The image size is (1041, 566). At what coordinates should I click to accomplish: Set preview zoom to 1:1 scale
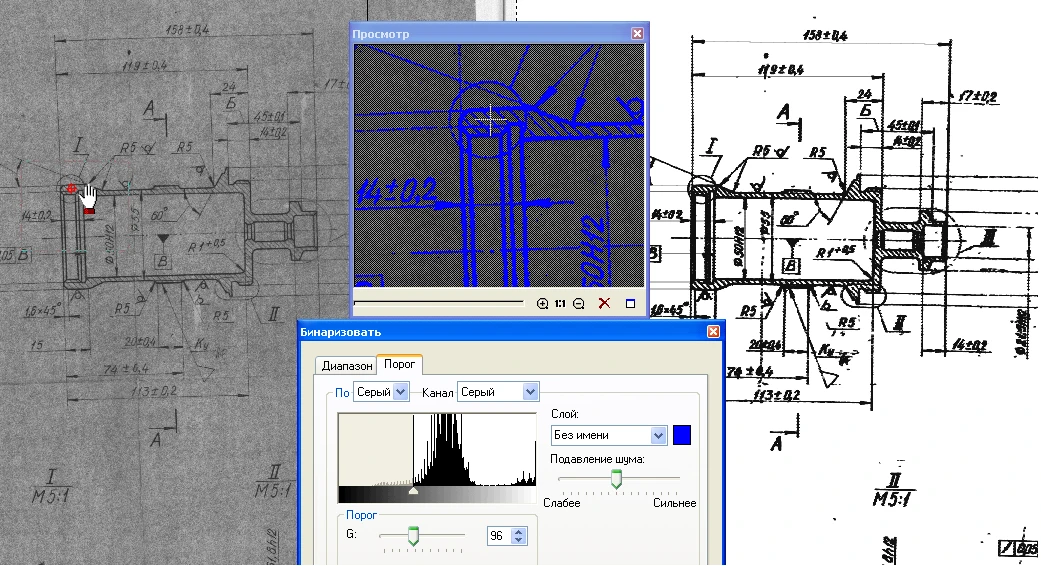[x=560, y=304]
